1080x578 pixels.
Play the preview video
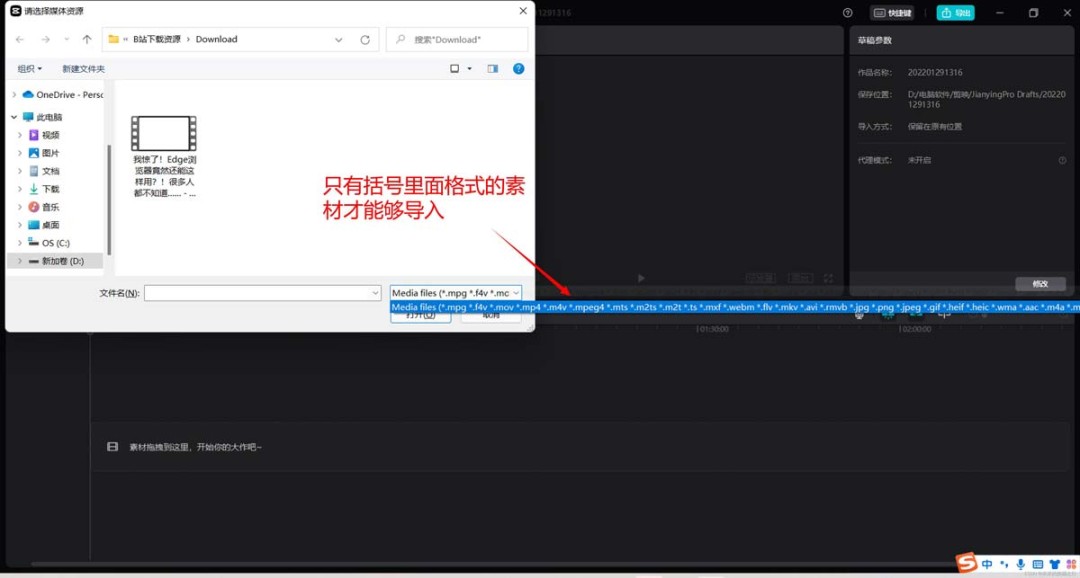click(x=641, y=278)
